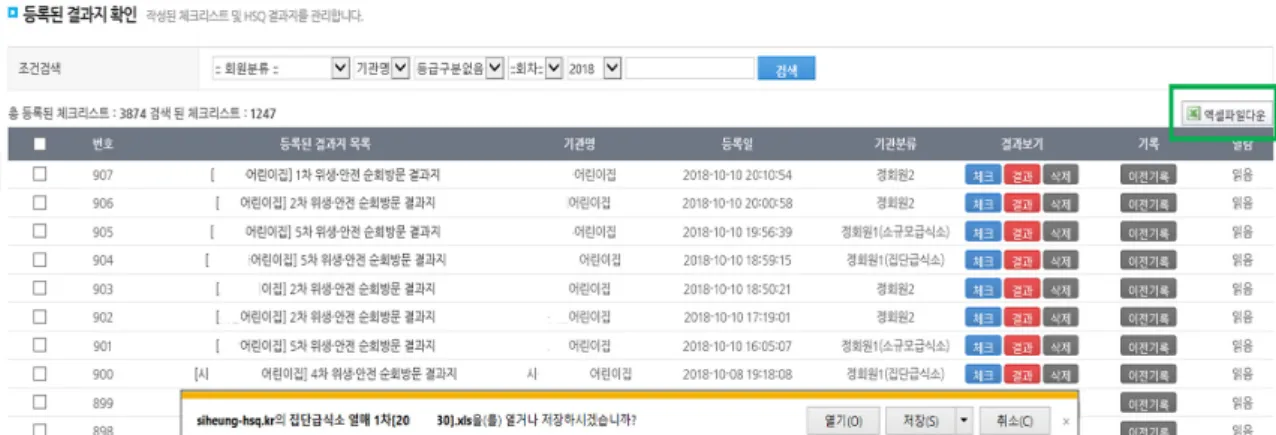This screenshot has width=1276, height=435.
Task: Click 결과 button for row 906
Action: [1020, 203]
